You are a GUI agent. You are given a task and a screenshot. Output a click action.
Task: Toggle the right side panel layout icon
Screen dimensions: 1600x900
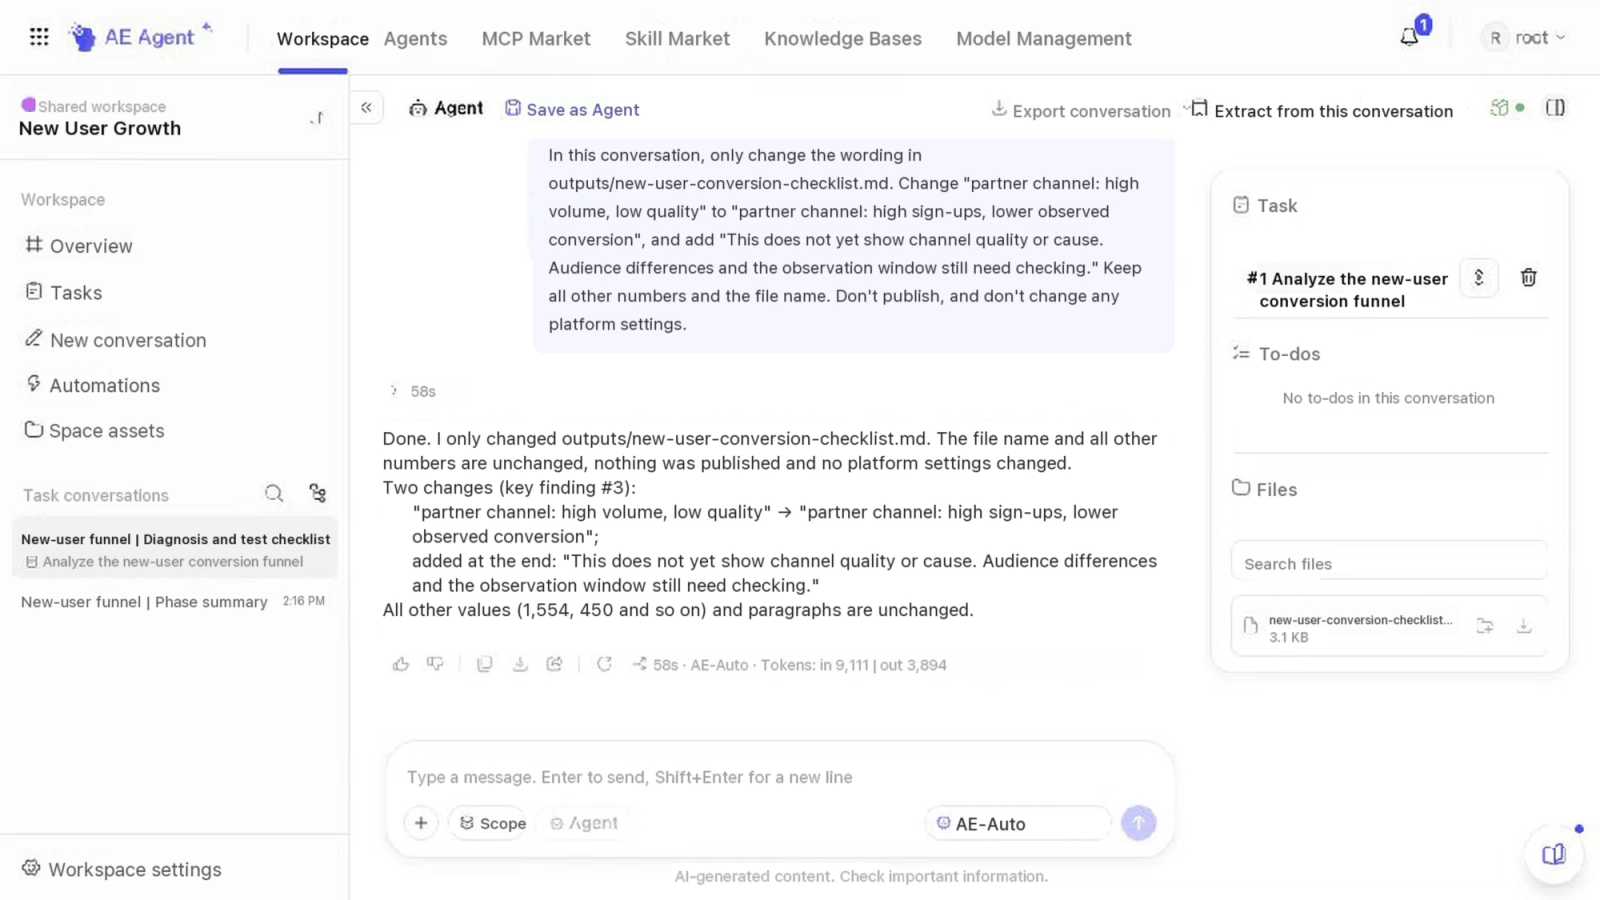tap(1555, 108)
